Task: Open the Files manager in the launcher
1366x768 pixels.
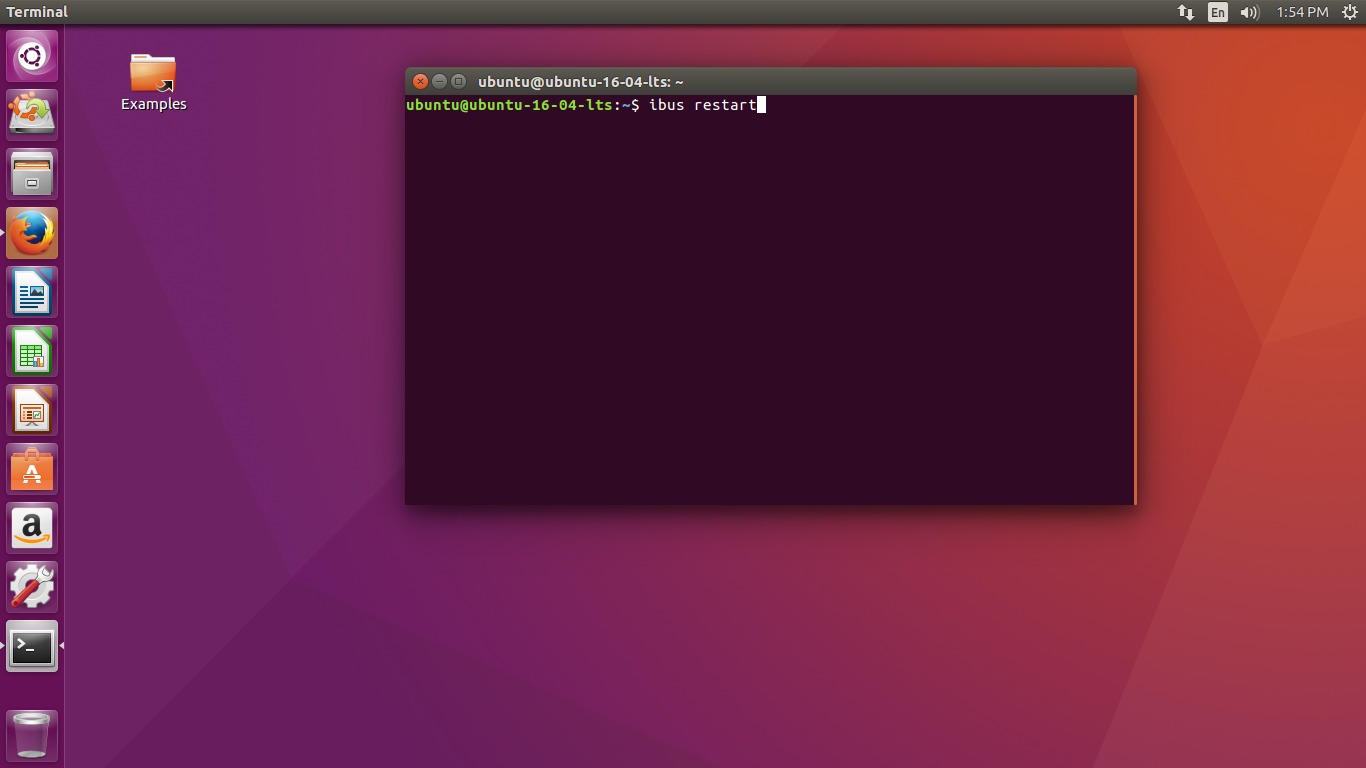Action: 32,174
